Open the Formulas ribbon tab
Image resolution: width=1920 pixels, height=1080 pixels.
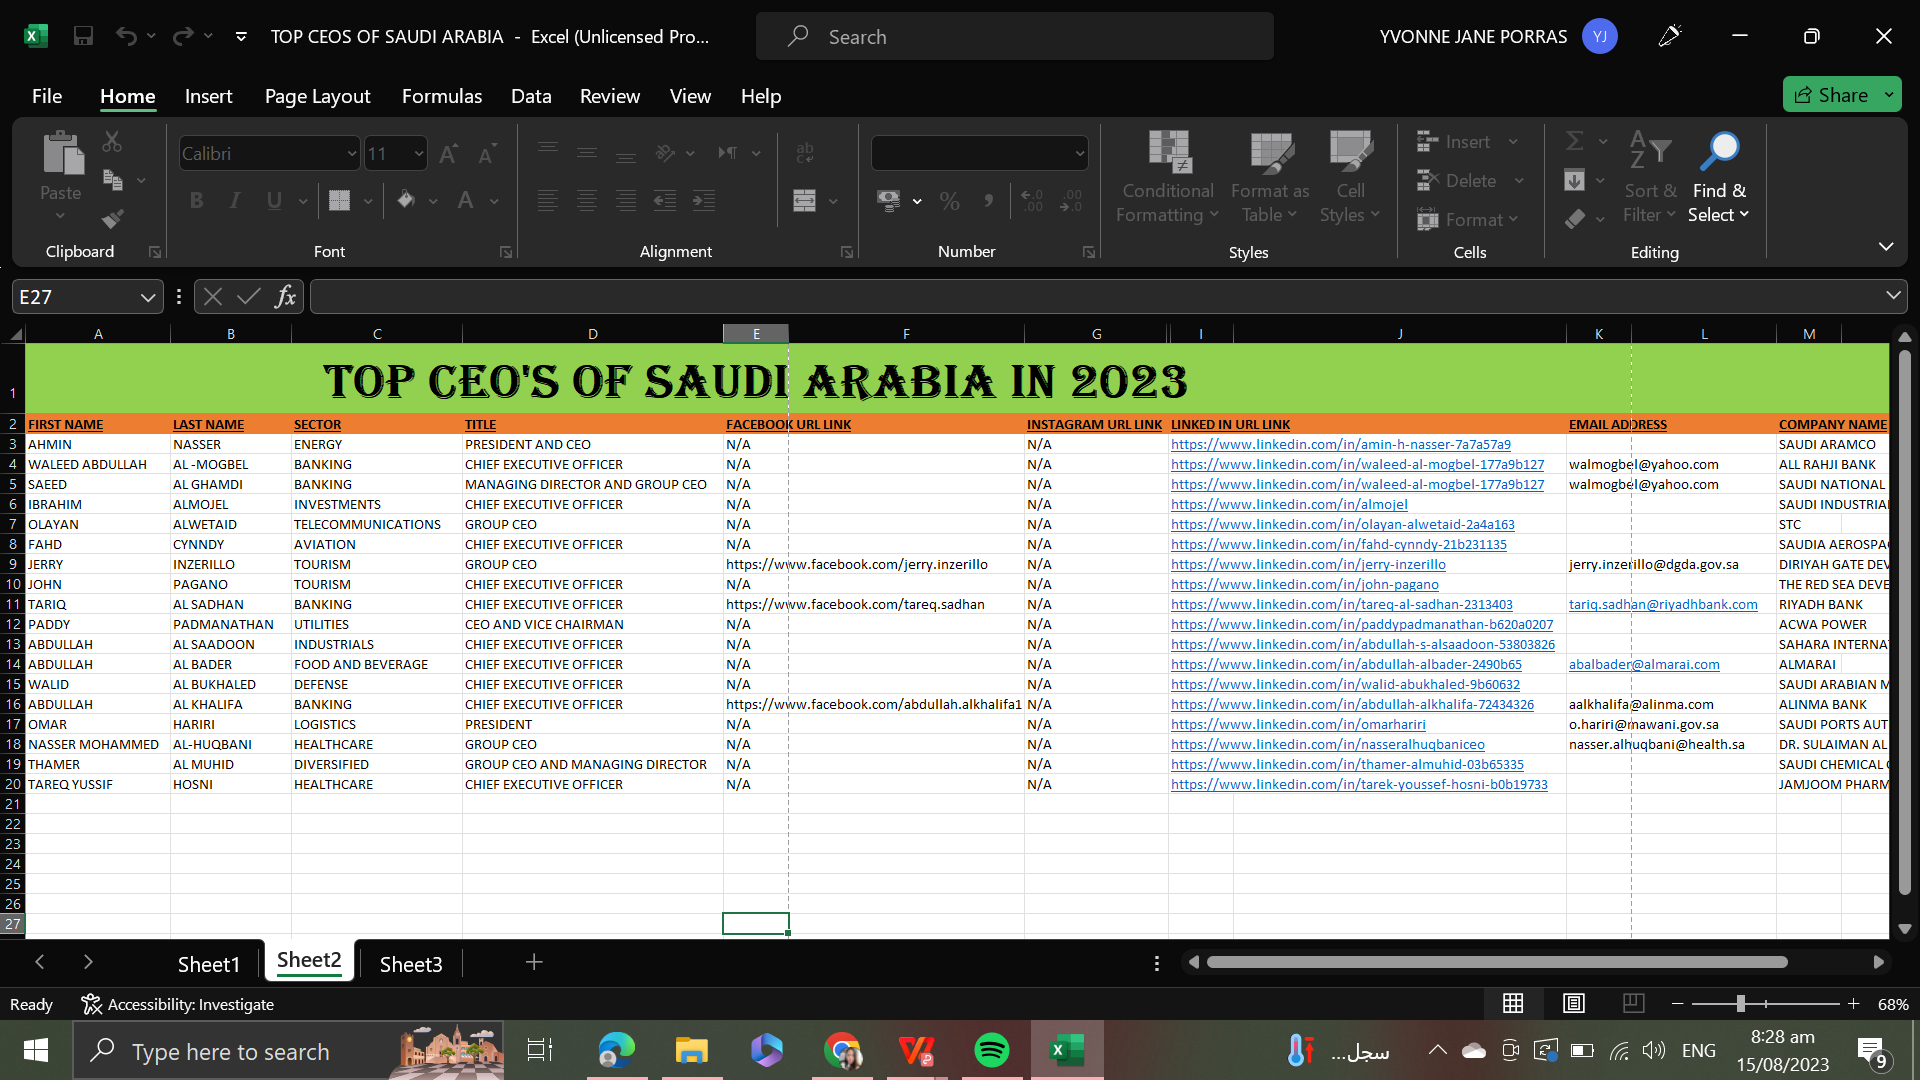441,96
